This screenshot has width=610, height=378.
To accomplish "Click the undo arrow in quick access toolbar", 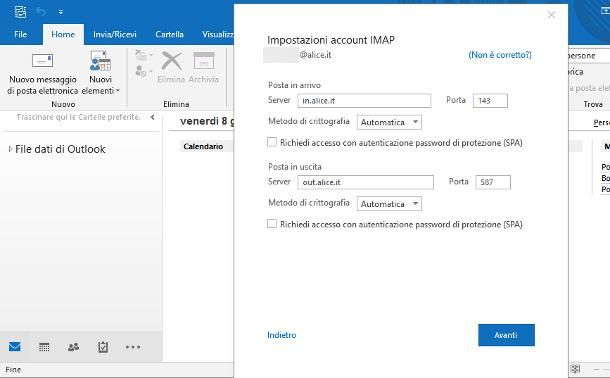I will [40, 12].
